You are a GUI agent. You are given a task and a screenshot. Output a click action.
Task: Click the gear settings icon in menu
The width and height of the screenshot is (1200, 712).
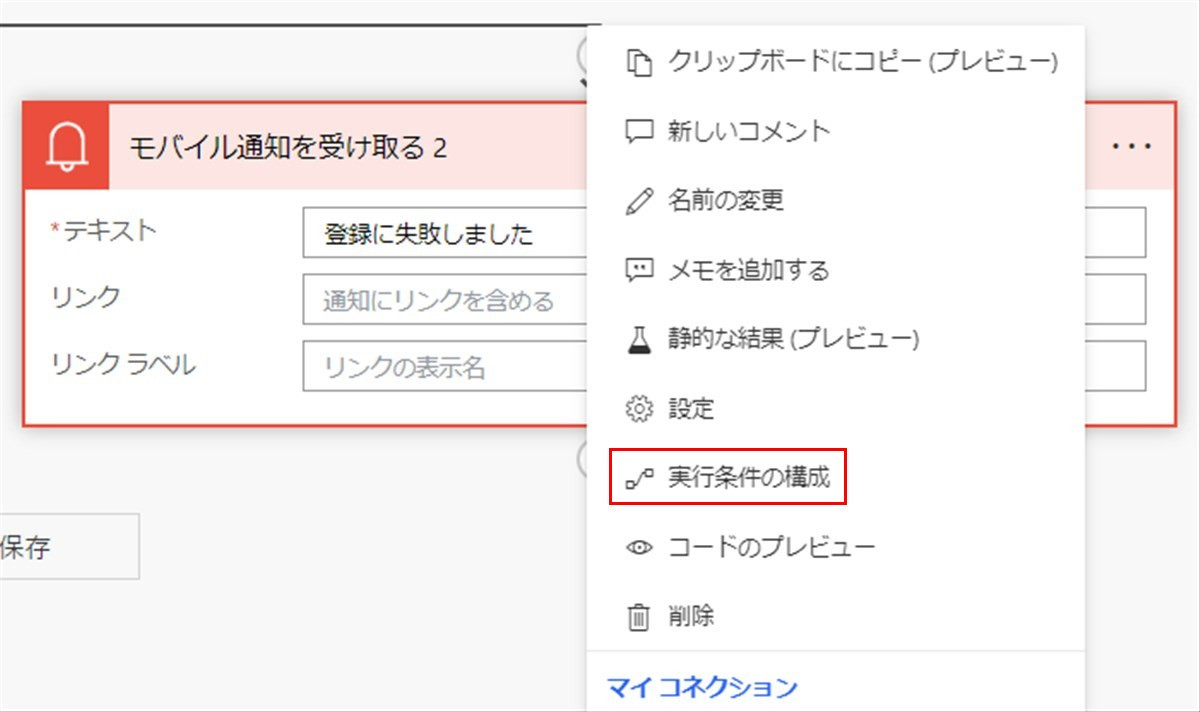click(x=638, y=409)
